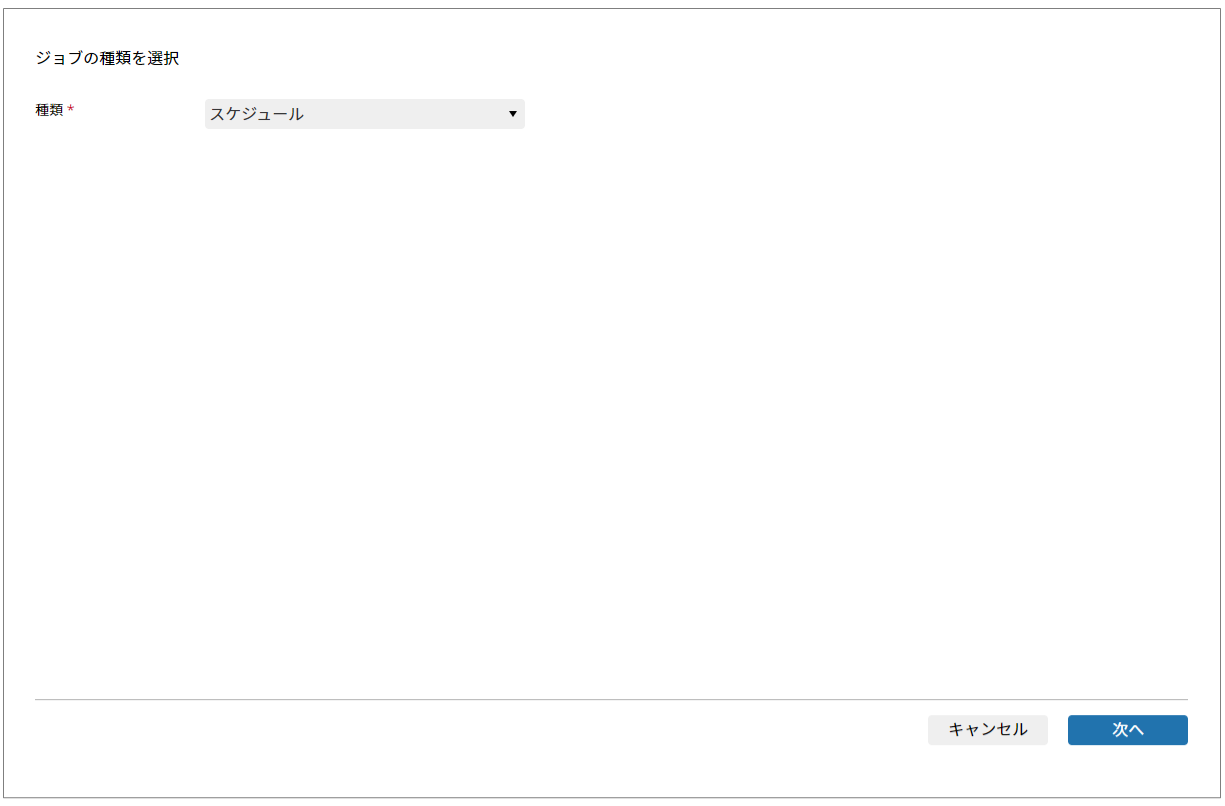This screenshot has width=1225, height=806.
Task: Dismiss the wizard using the gray キャンセル button
Action: pos(987,730)
